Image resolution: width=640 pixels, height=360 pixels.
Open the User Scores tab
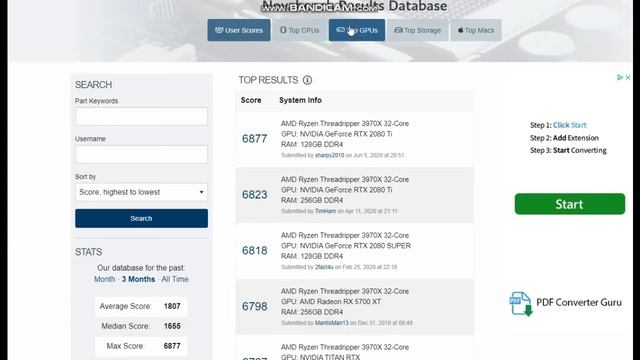coord(239,30)
